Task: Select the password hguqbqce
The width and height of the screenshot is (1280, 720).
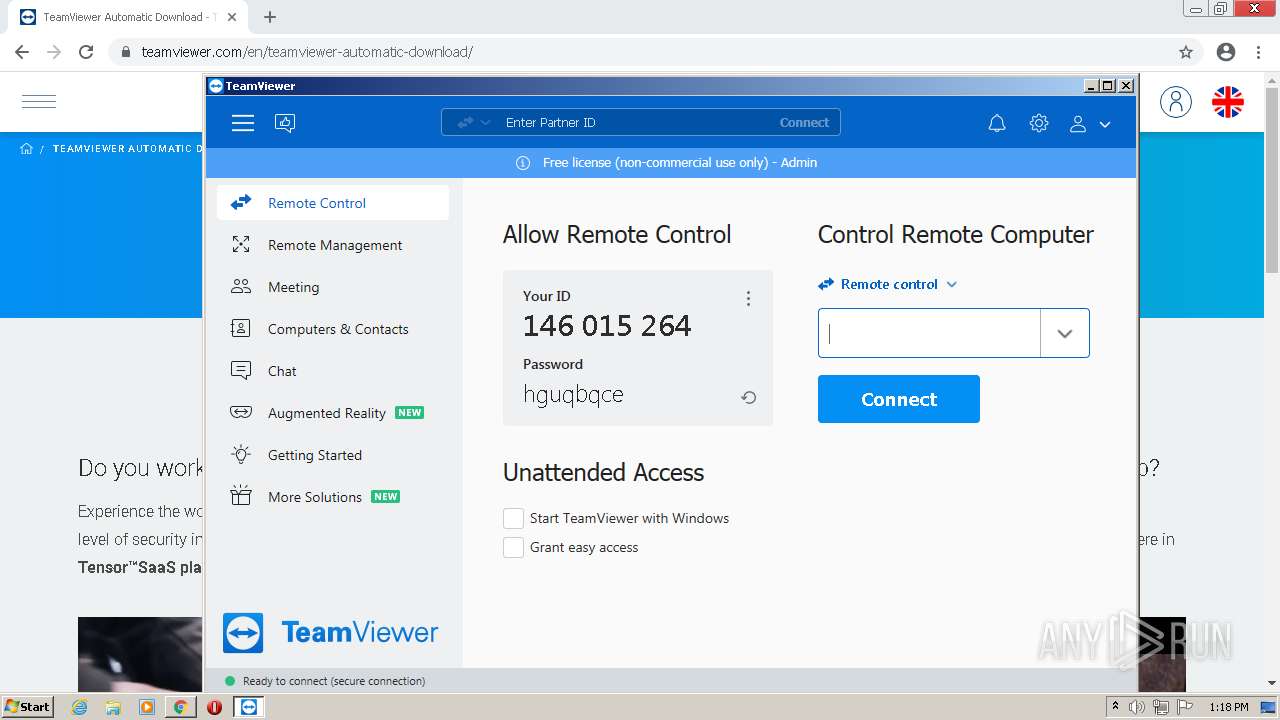Action: pyautogui.click(x=573, y=395)
